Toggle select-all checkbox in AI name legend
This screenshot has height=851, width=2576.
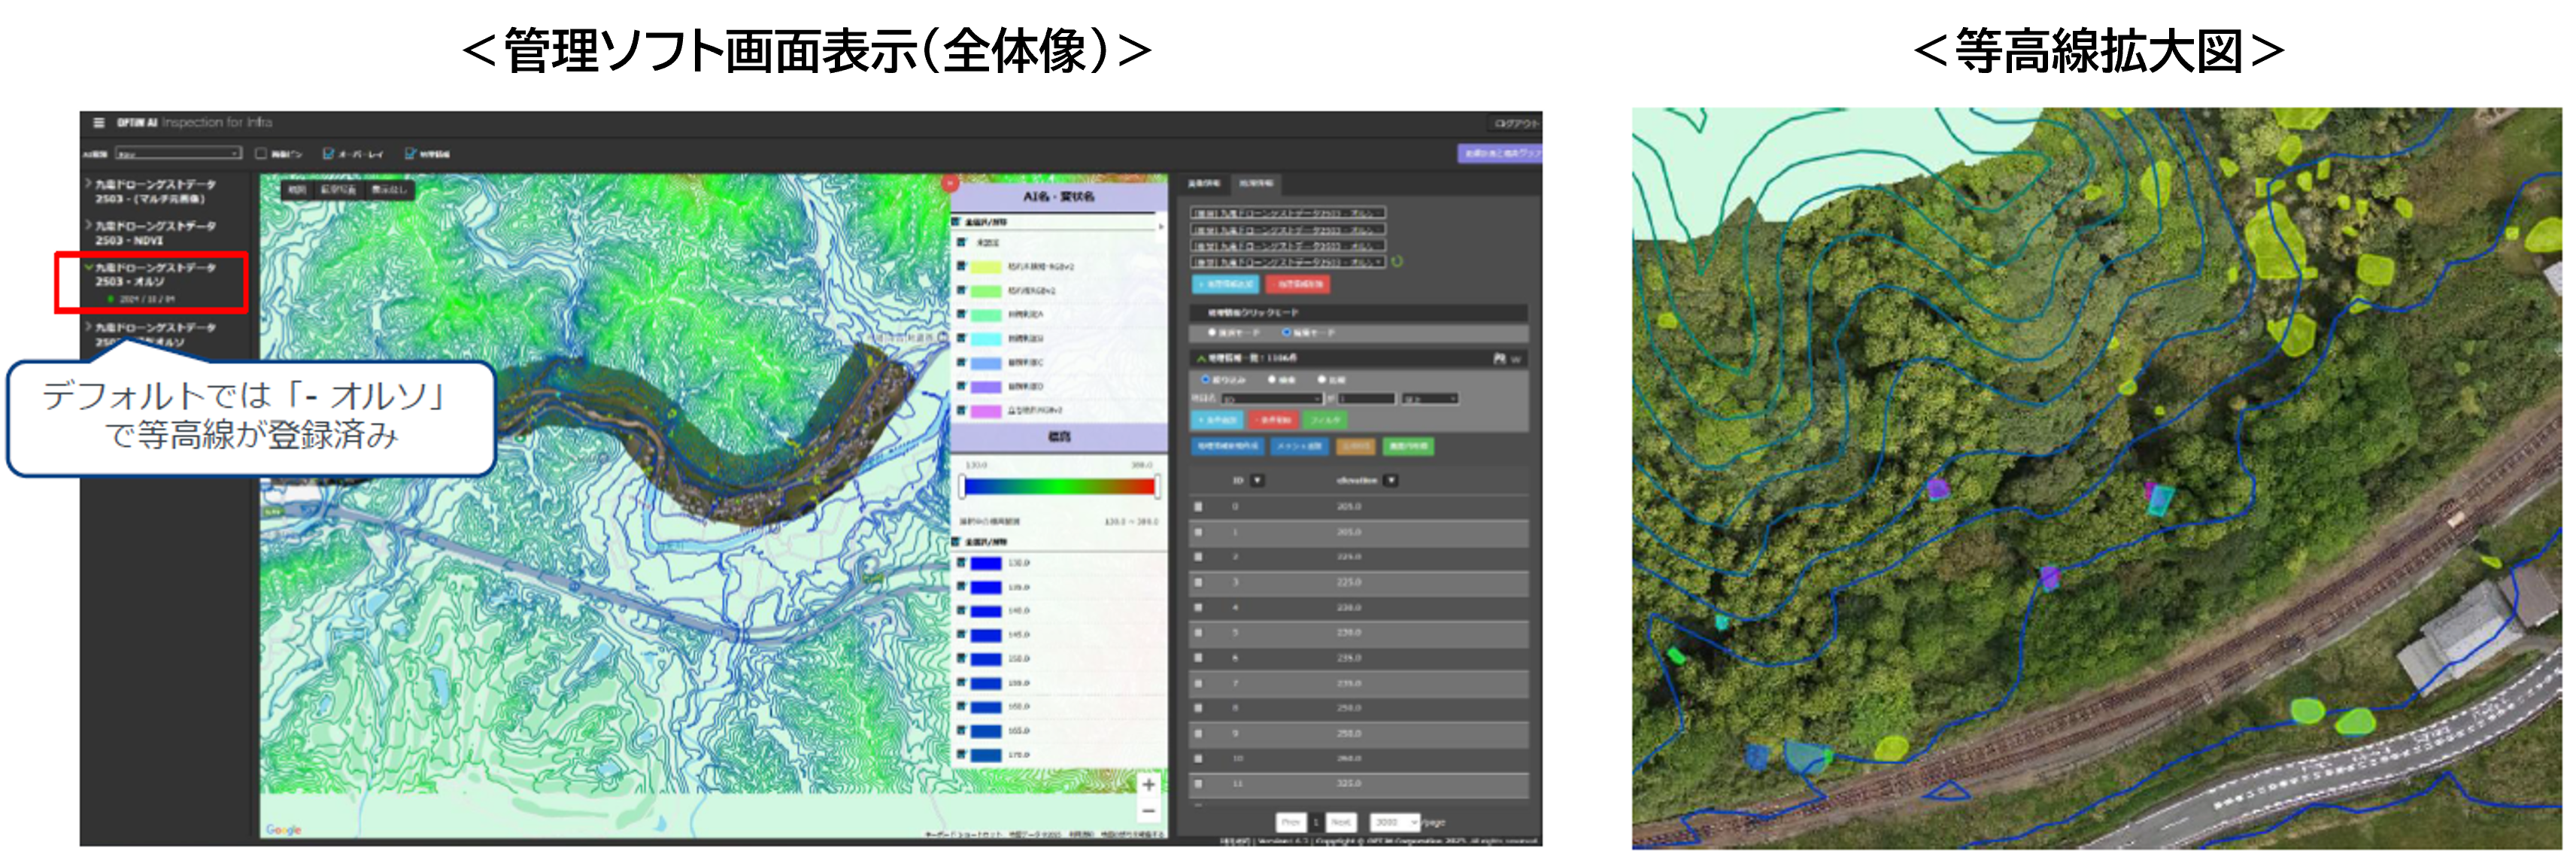point(956,222)
